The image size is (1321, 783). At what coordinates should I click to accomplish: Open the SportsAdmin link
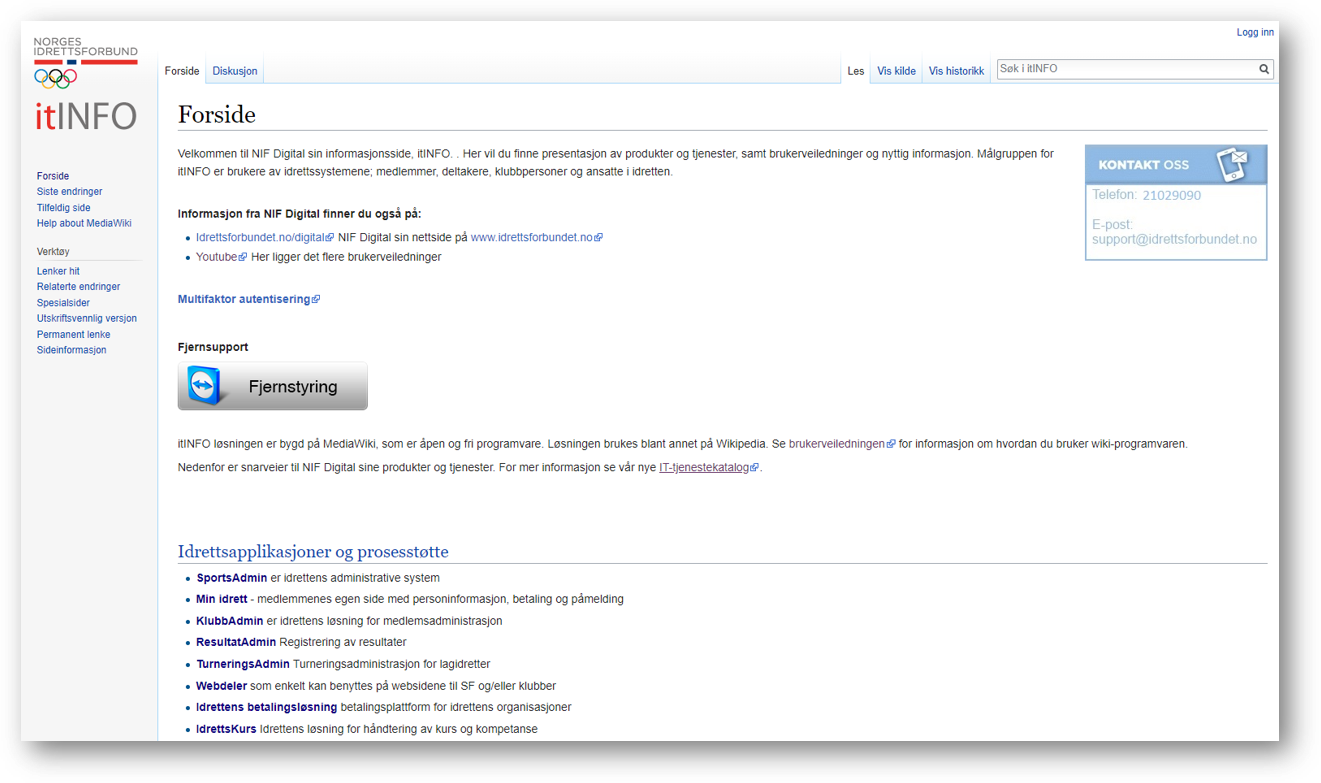(232, 578)
